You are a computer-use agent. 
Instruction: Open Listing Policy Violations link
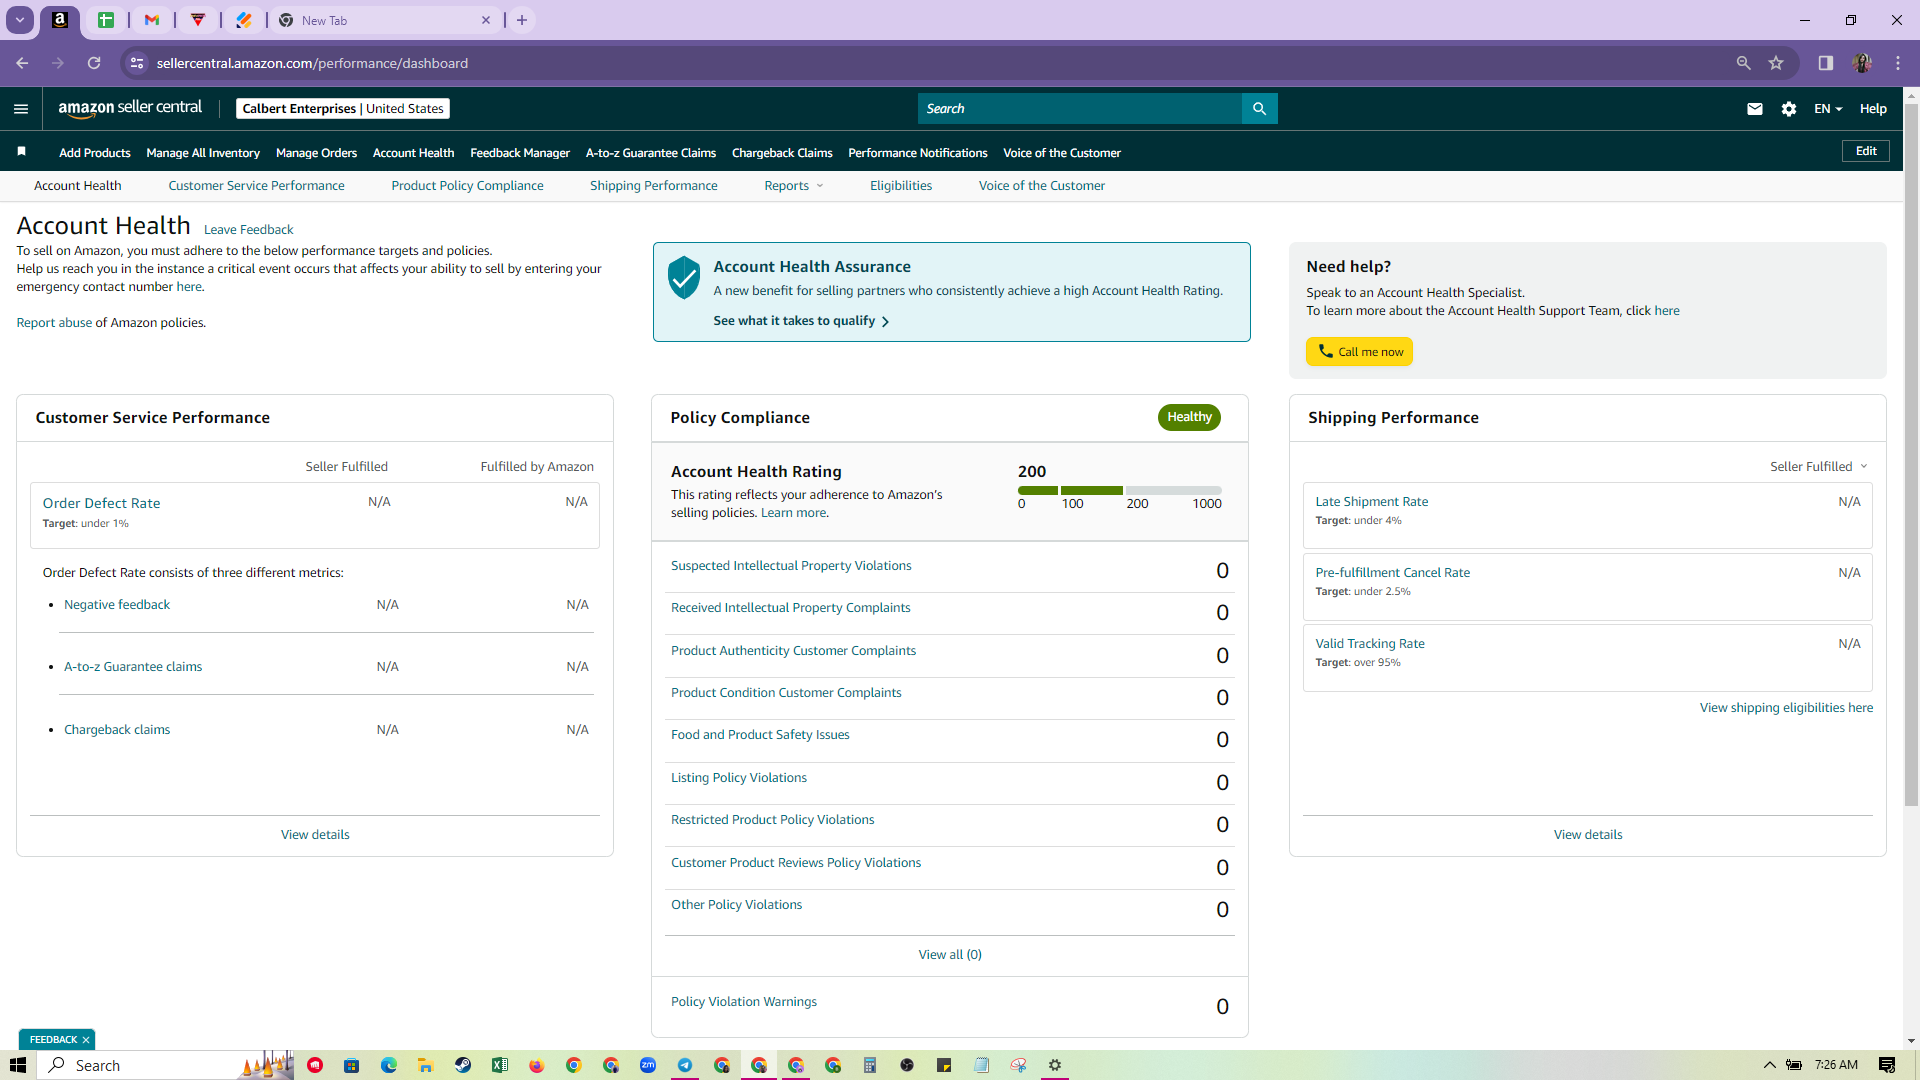coord(738,778)
